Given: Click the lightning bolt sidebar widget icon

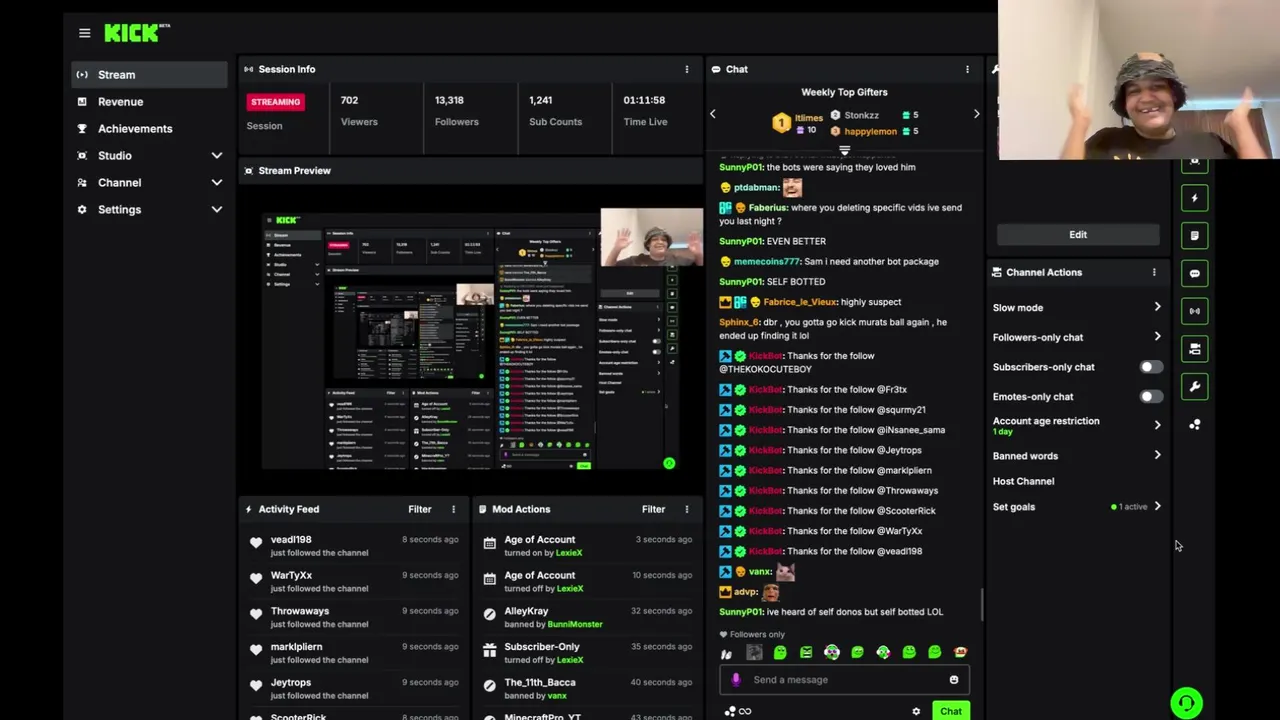Looking at the screenshot, I should (1194, 198).
